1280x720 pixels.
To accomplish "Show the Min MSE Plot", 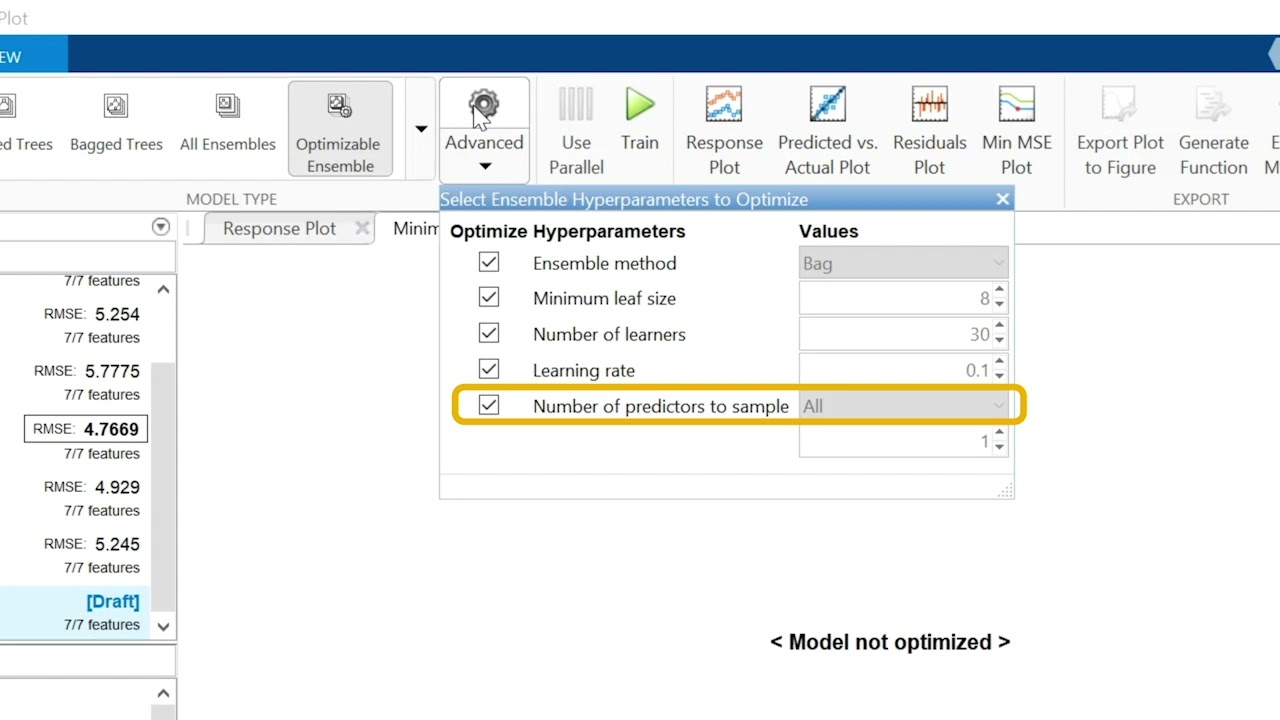I will 1016,131.
